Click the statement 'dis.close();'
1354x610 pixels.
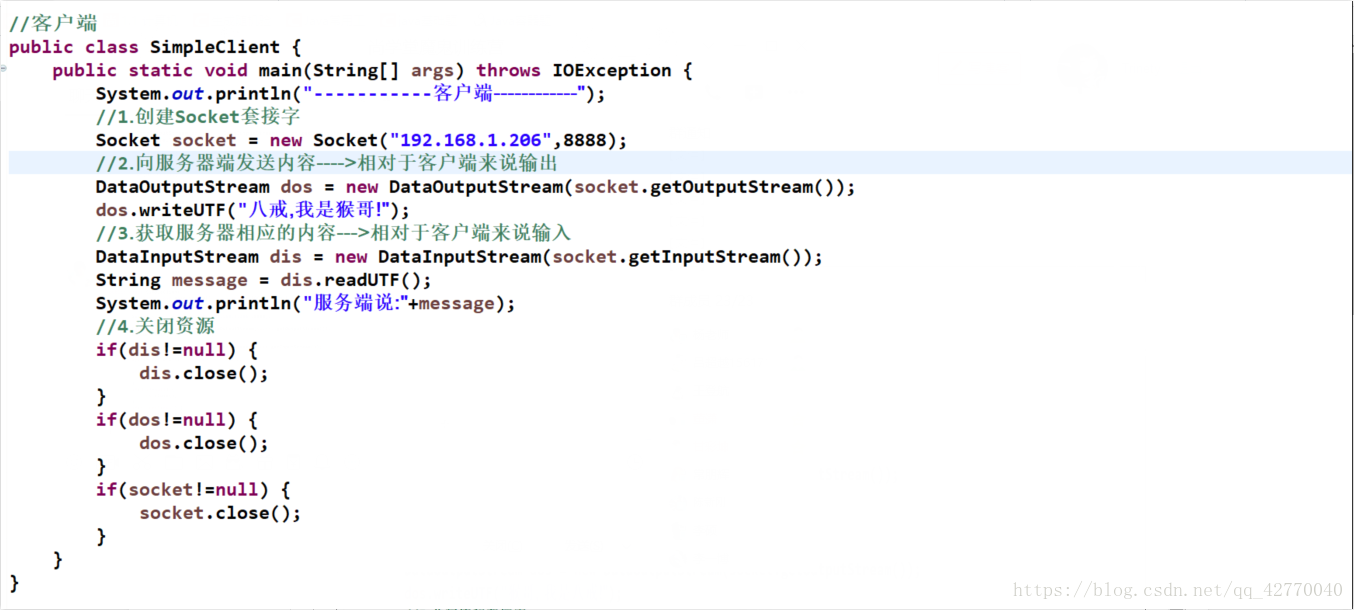coord(204,373)
